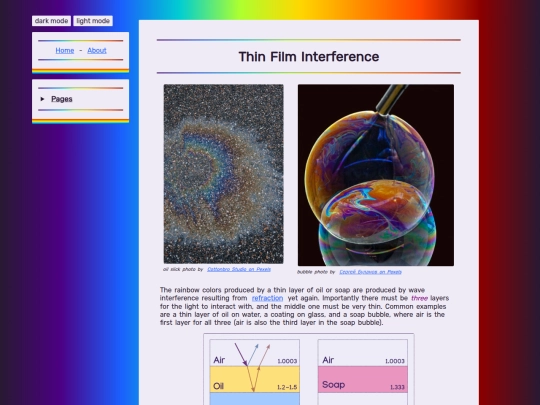Open the oil slick photo thumbnail
Viewport: 540px width, 405px height.
point(224,174)
